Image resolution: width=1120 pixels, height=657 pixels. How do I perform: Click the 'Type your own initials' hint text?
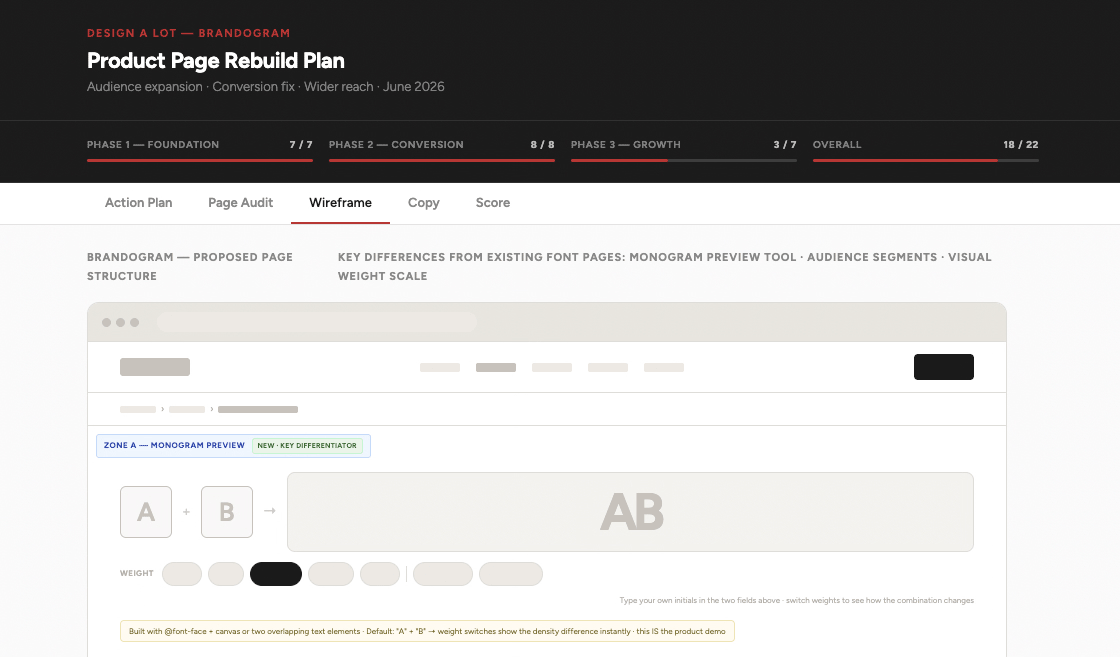(x=796, y=601)
